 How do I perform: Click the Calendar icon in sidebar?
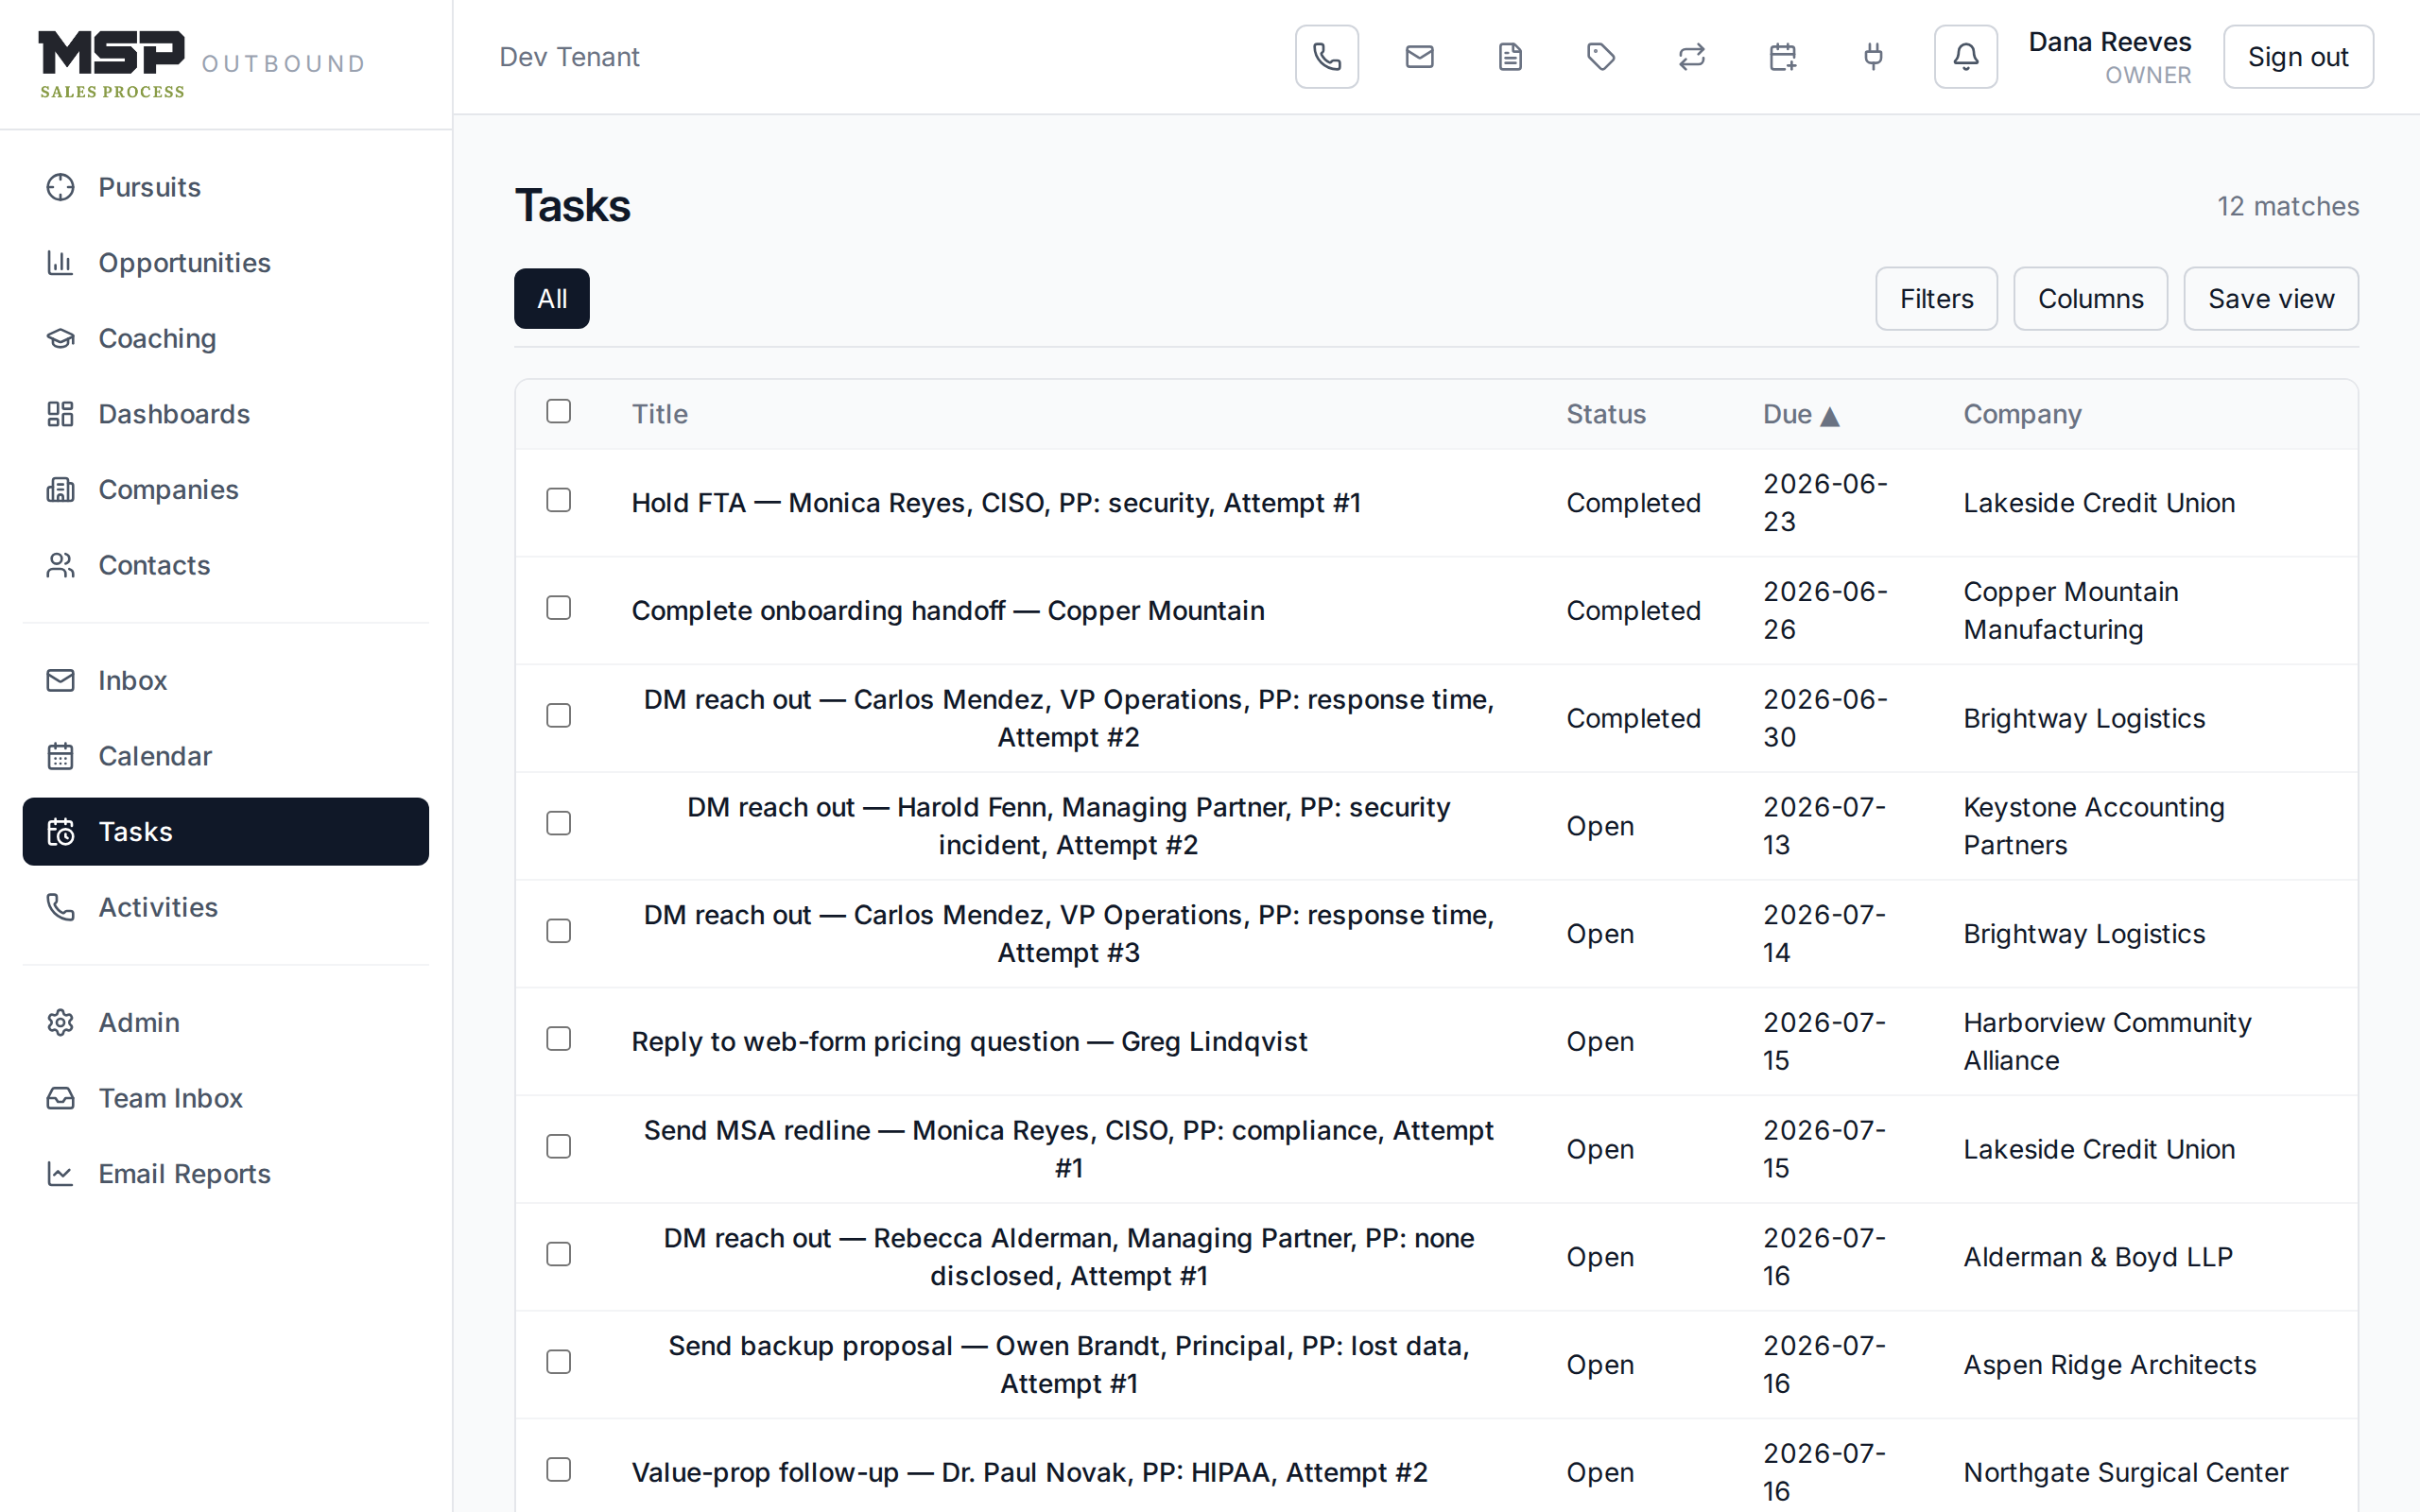point(61,756)
